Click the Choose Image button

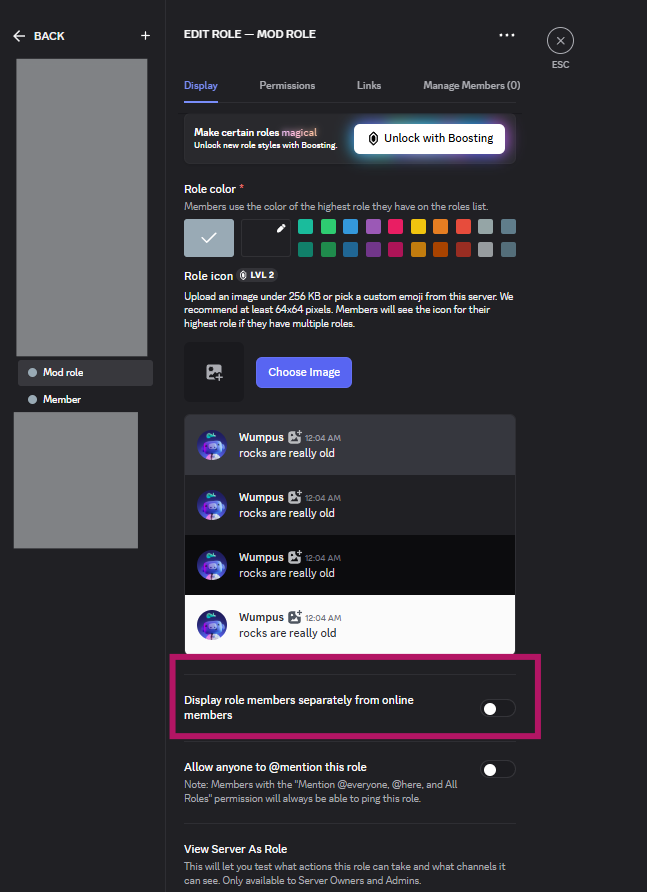[x=304, y=372]
